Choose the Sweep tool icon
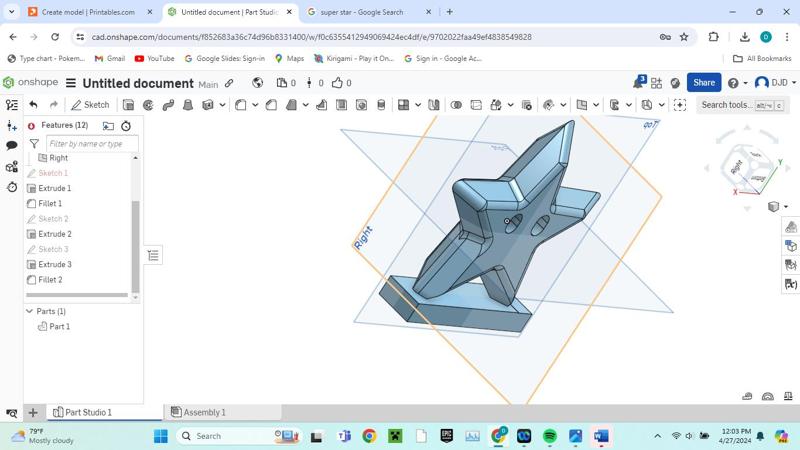The image size is (800, 450). [x=168, y=105]
